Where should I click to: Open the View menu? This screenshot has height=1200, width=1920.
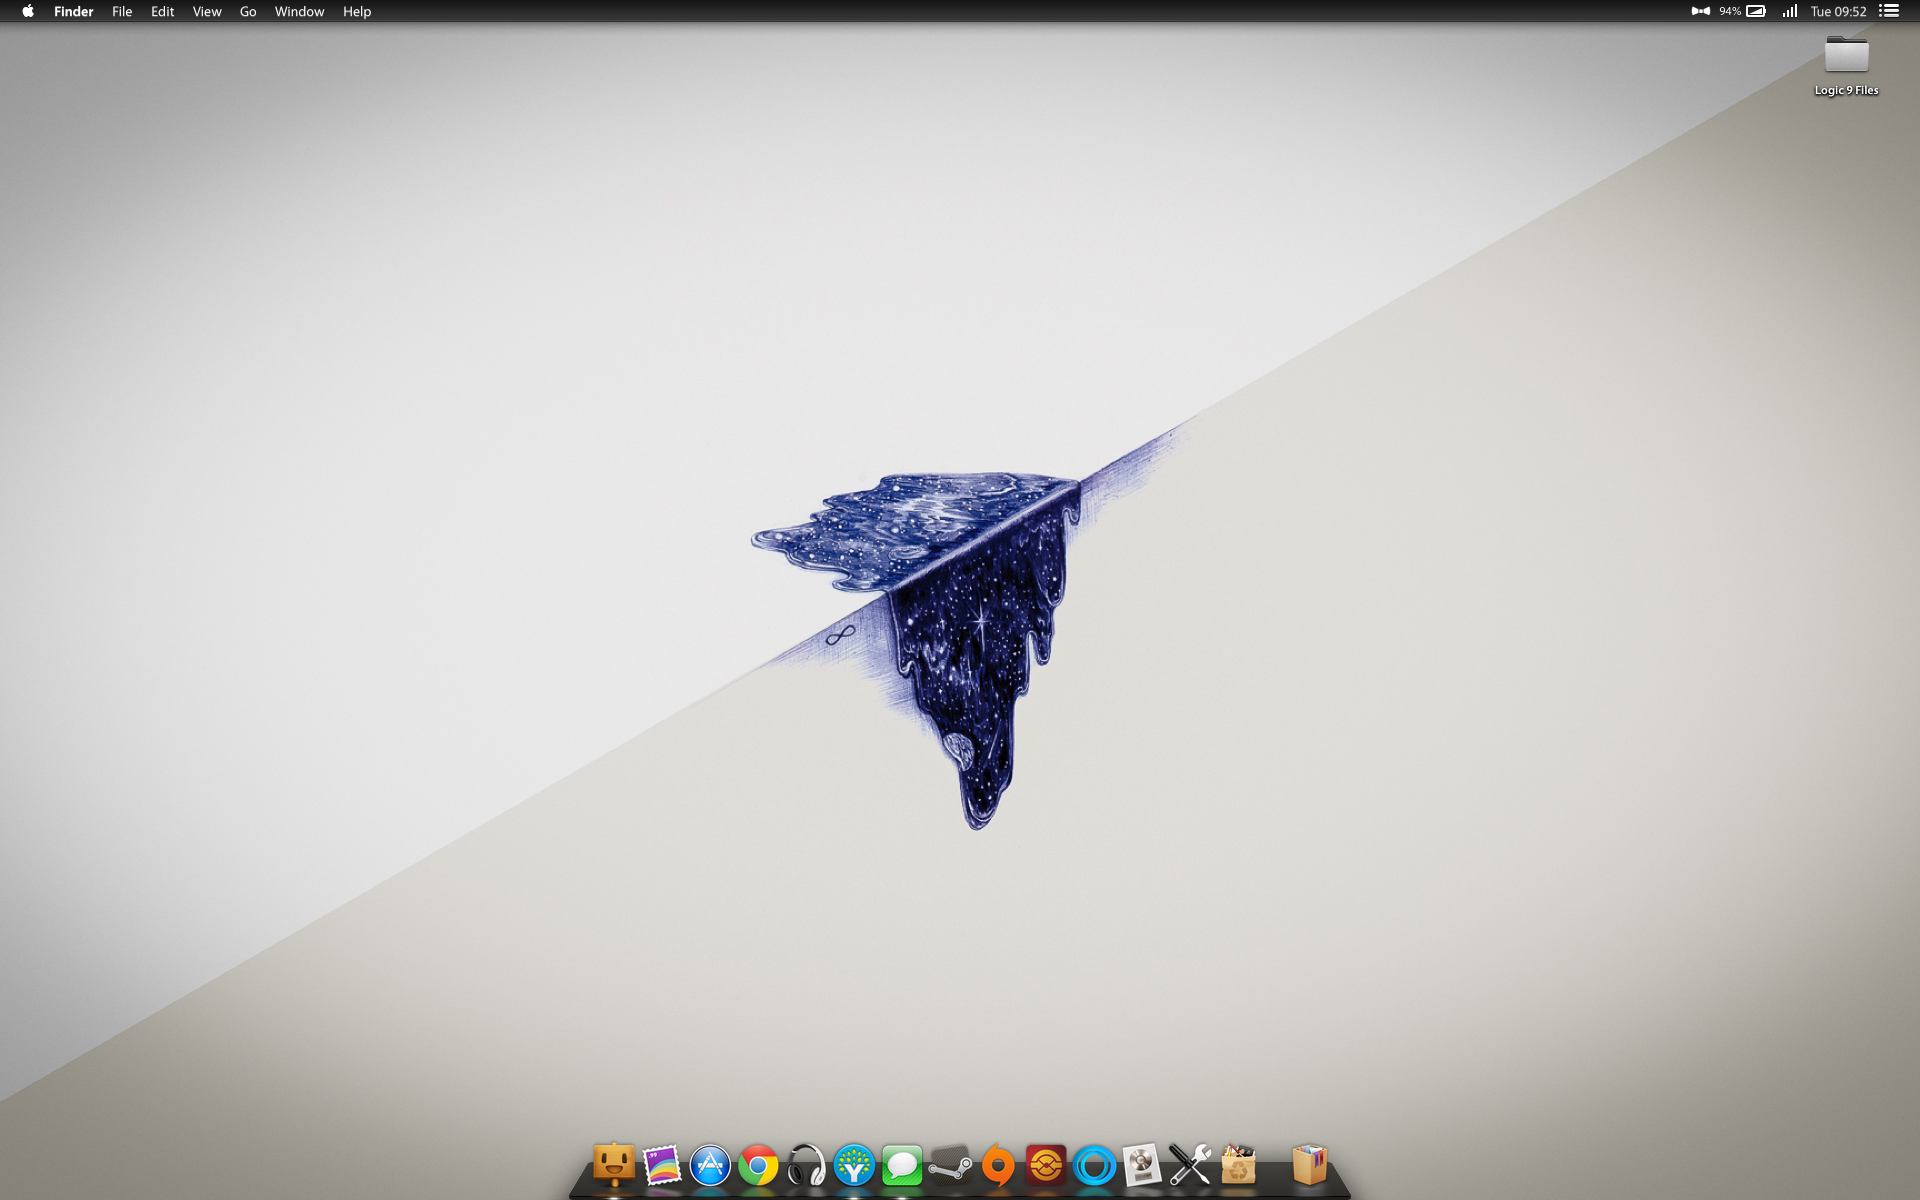207,11
